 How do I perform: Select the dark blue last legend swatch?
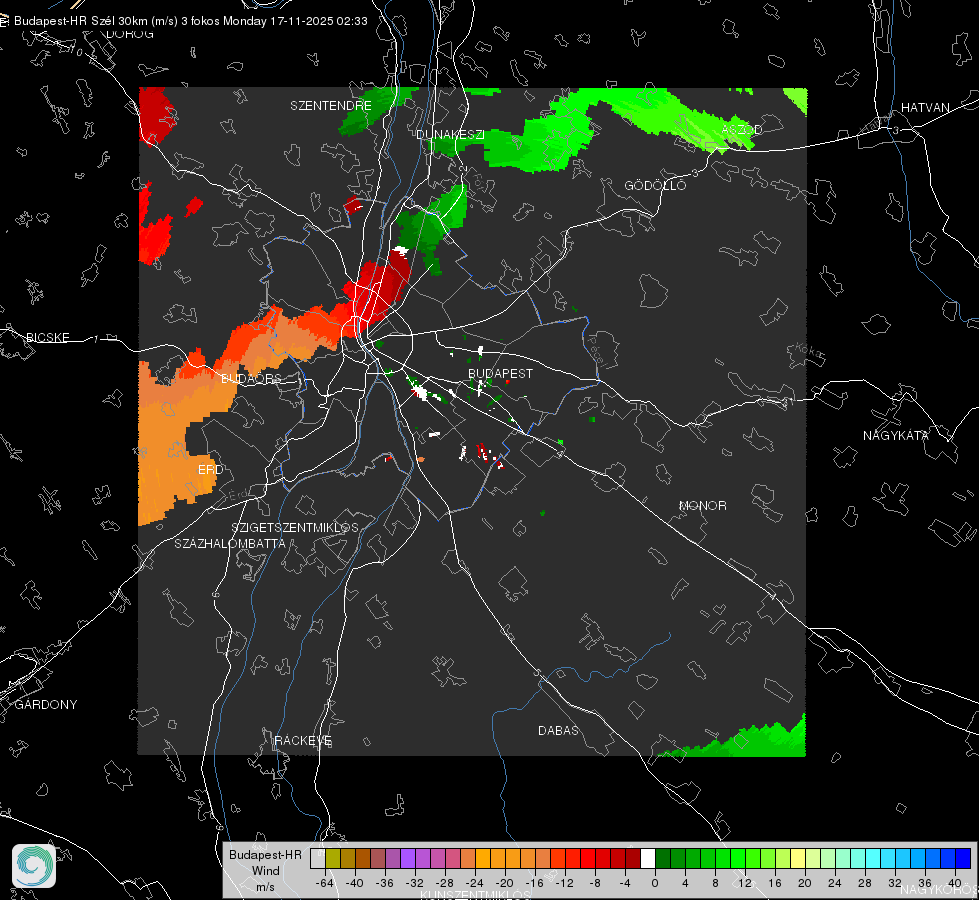(x=963, y=859)
